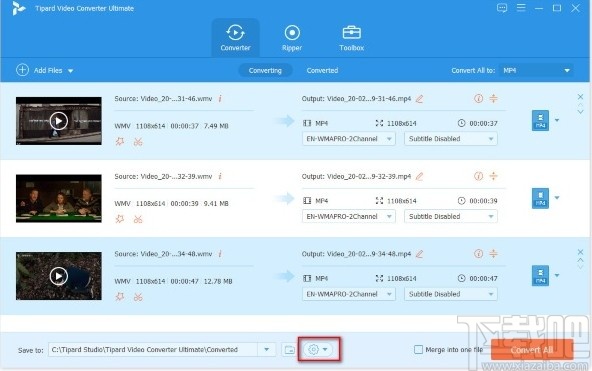Open edit effects star for 34-48.wmv

tap(120, 297)
